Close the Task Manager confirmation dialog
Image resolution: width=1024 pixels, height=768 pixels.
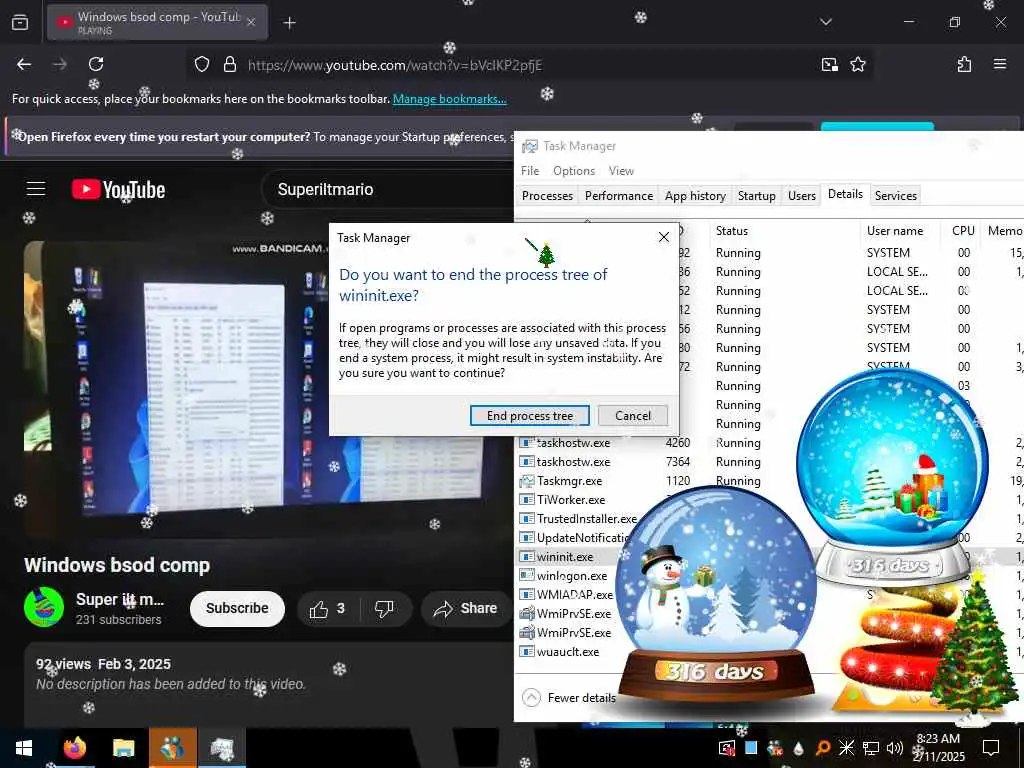pos(664,237)
